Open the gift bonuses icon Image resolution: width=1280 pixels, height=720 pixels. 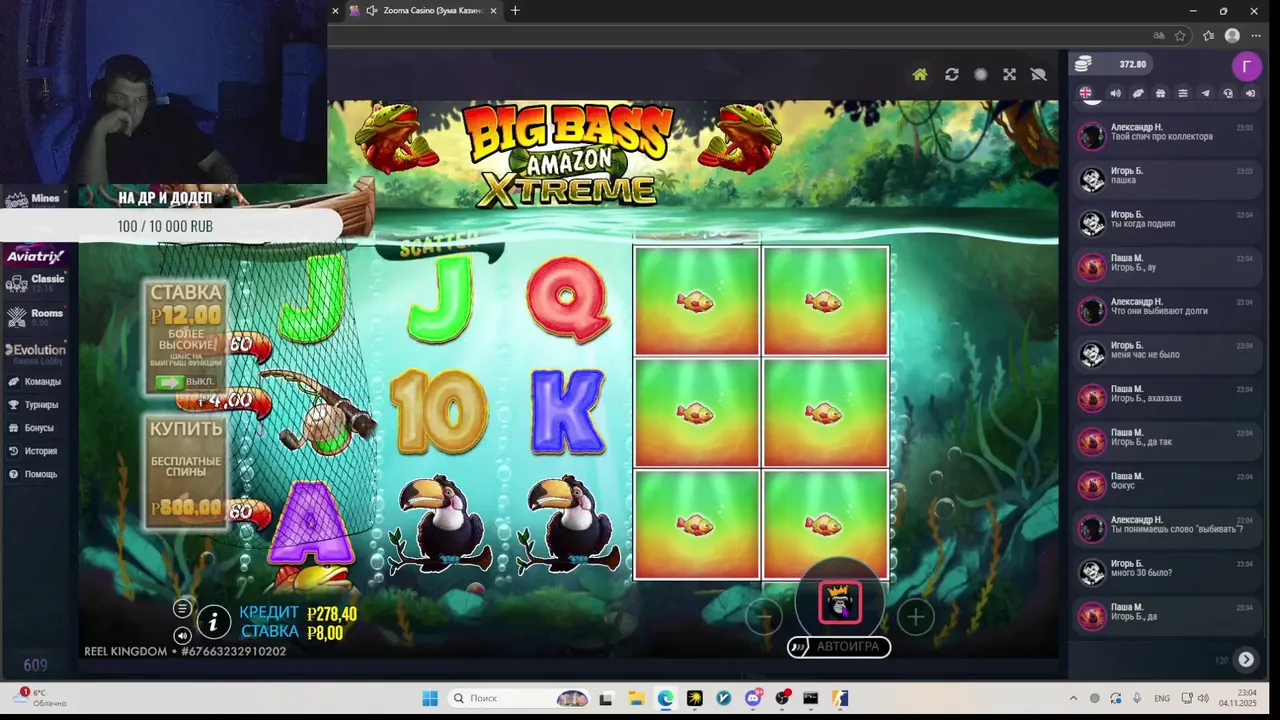[1160, 93]
